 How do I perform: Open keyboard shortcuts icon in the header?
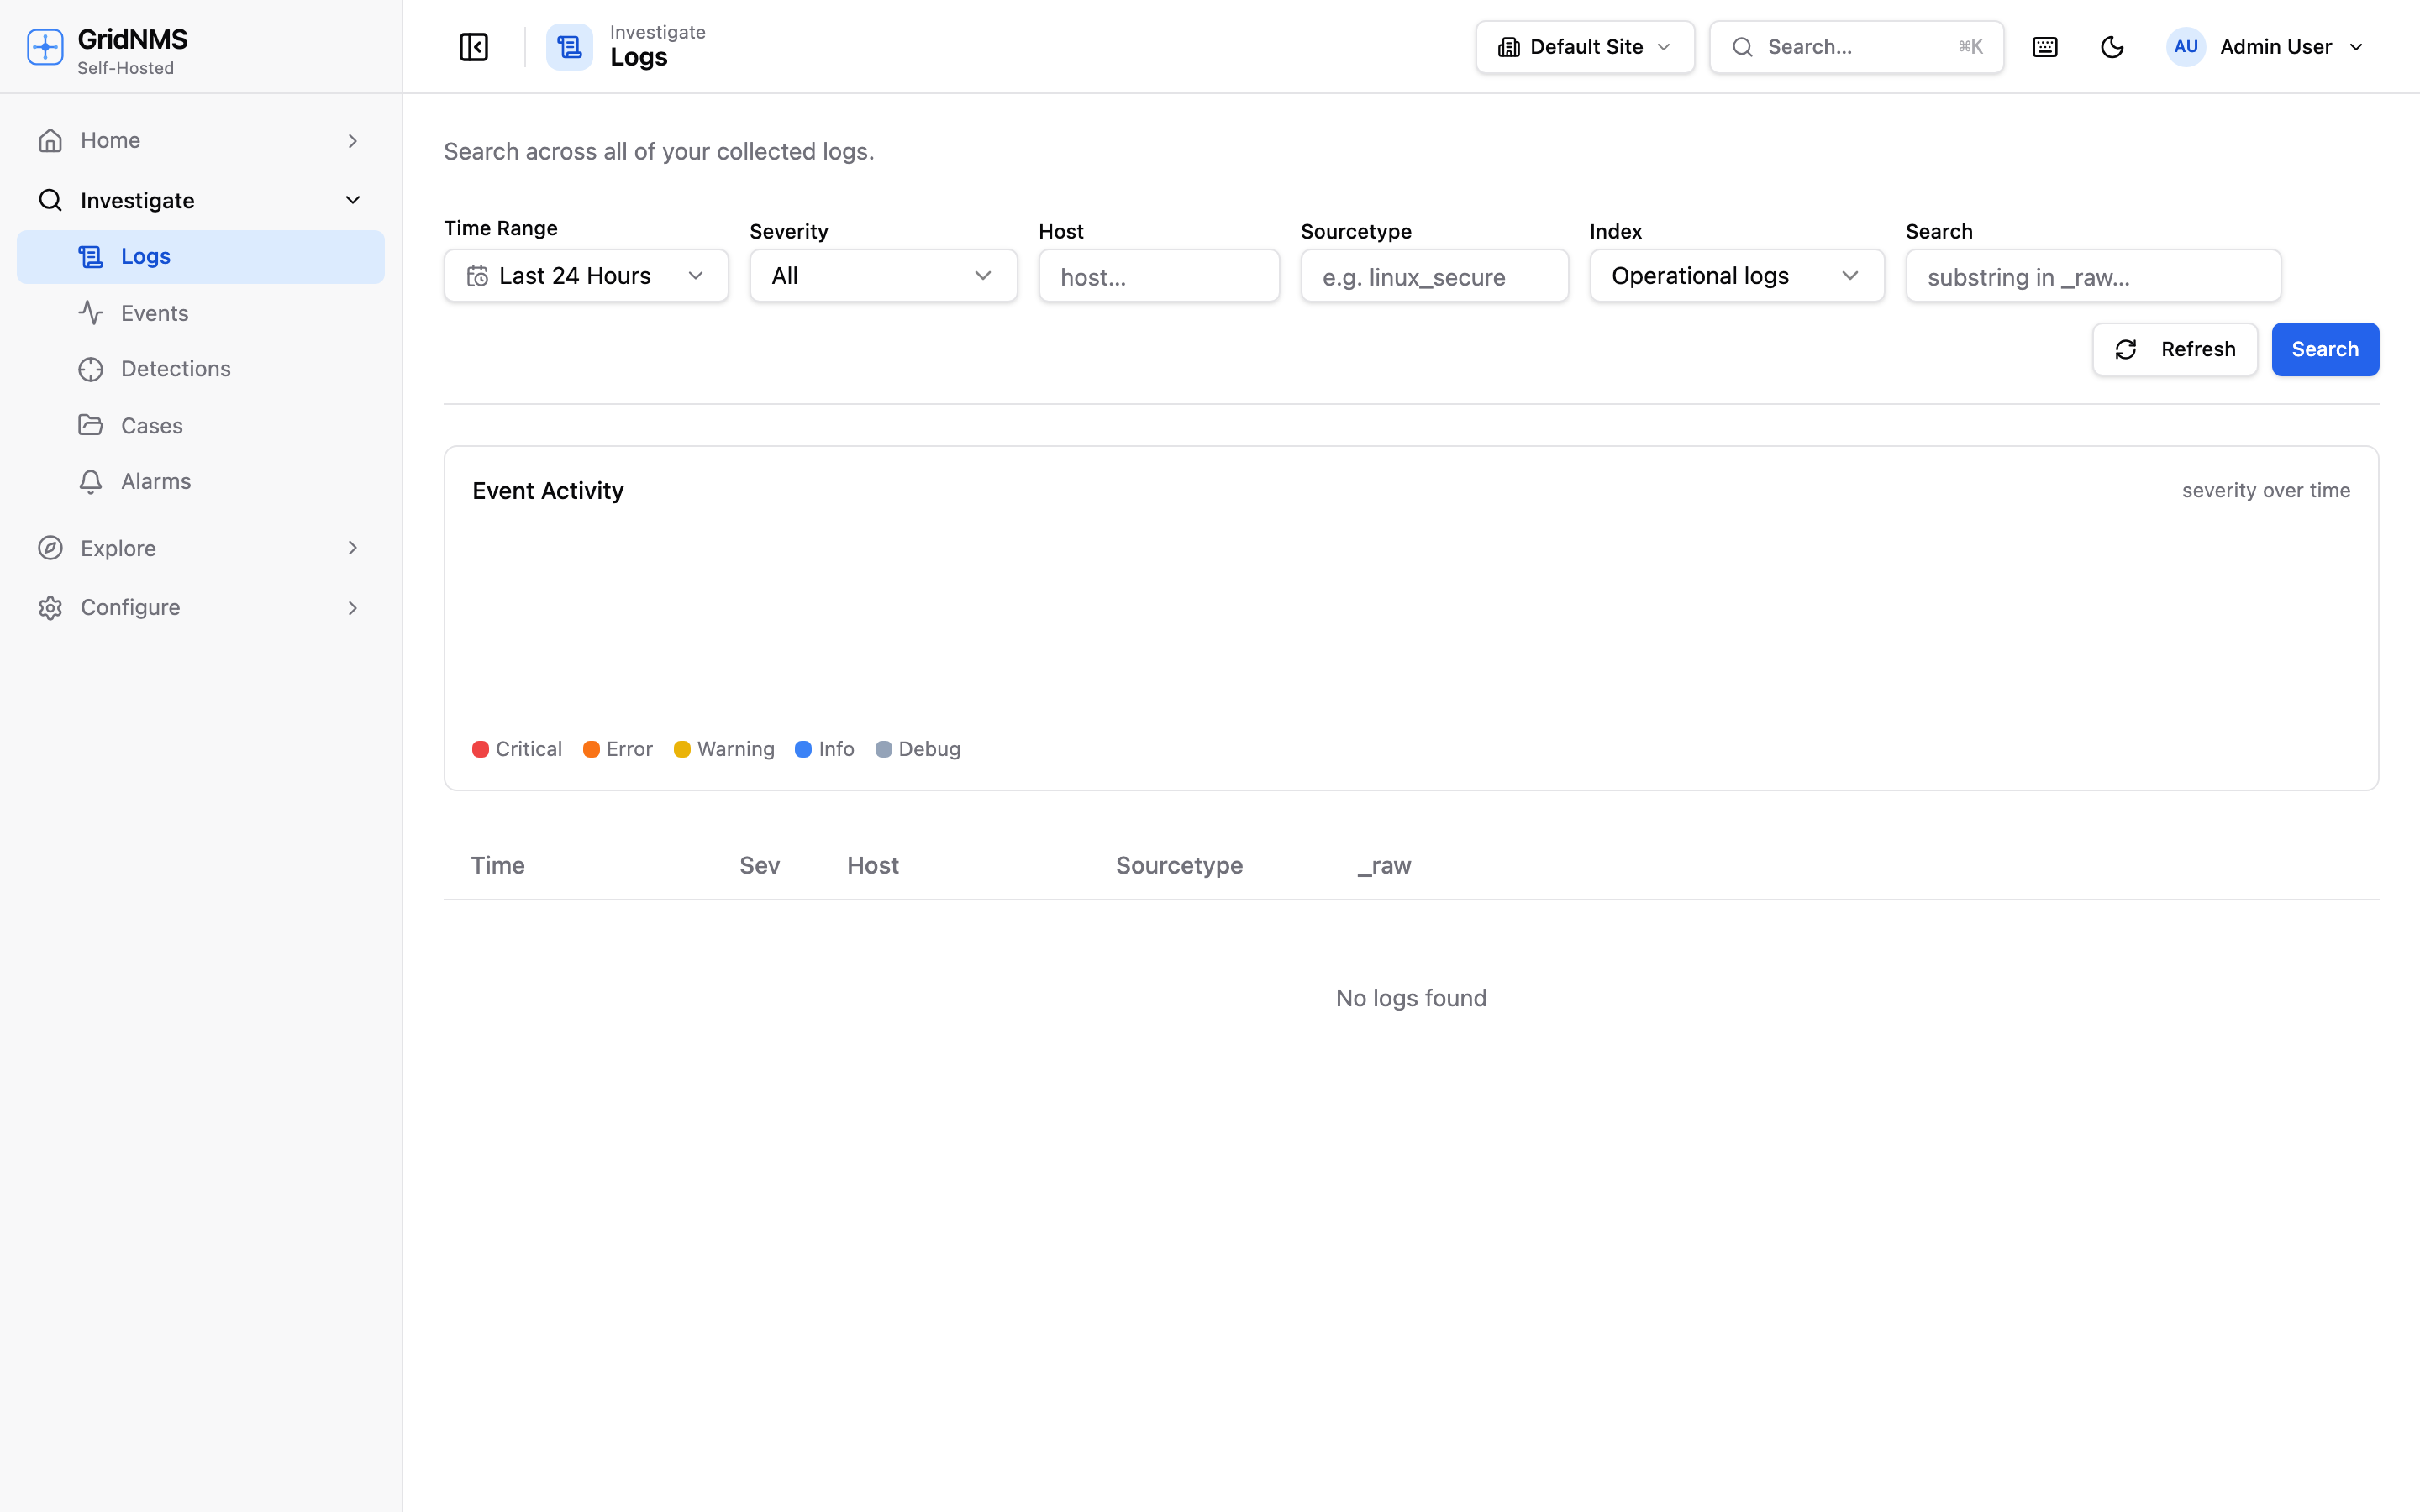click(2045, 47)
